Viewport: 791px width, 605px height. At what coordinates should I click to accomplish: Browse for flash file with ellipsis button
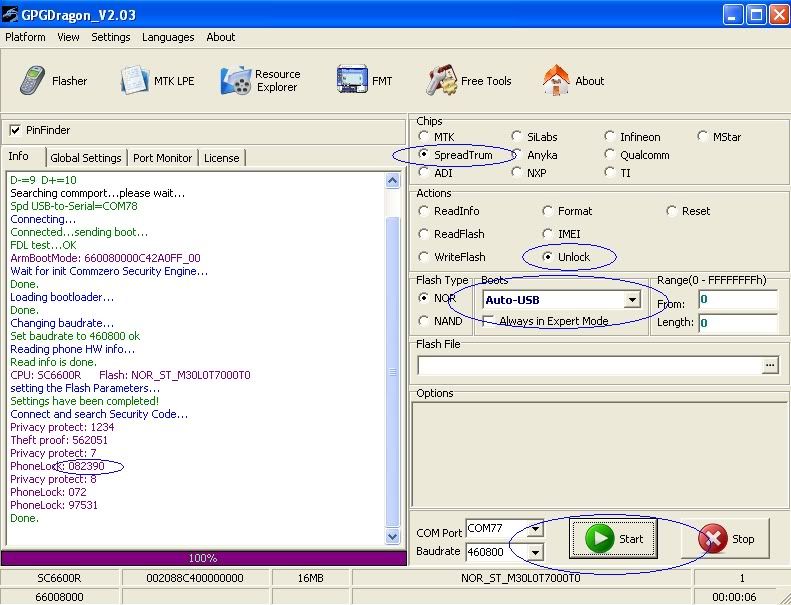(x=770, y=365)
